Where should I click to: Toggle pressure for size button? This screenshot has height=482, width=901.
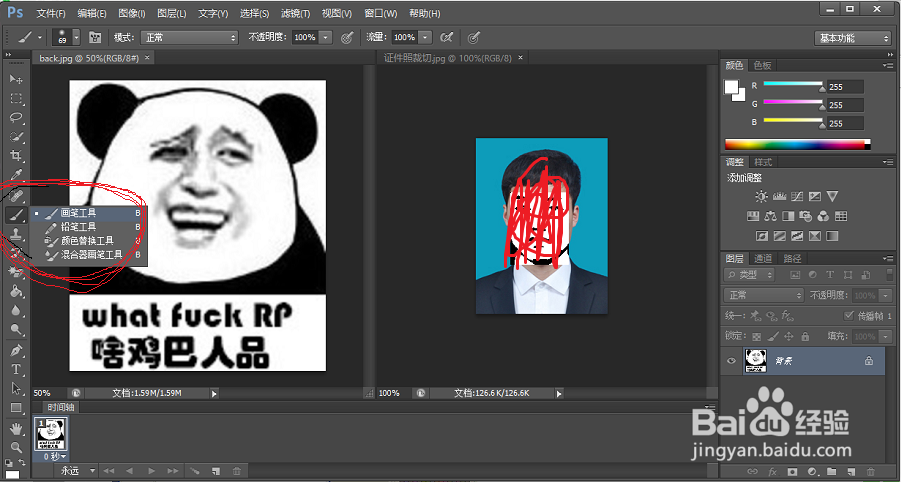click(473, 38)
